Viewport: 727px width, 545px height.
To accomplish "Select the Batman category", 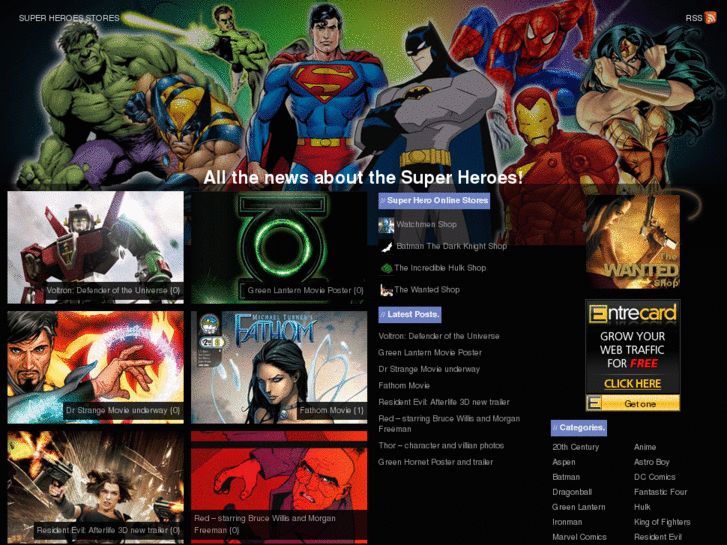I will tap(566, 477).
